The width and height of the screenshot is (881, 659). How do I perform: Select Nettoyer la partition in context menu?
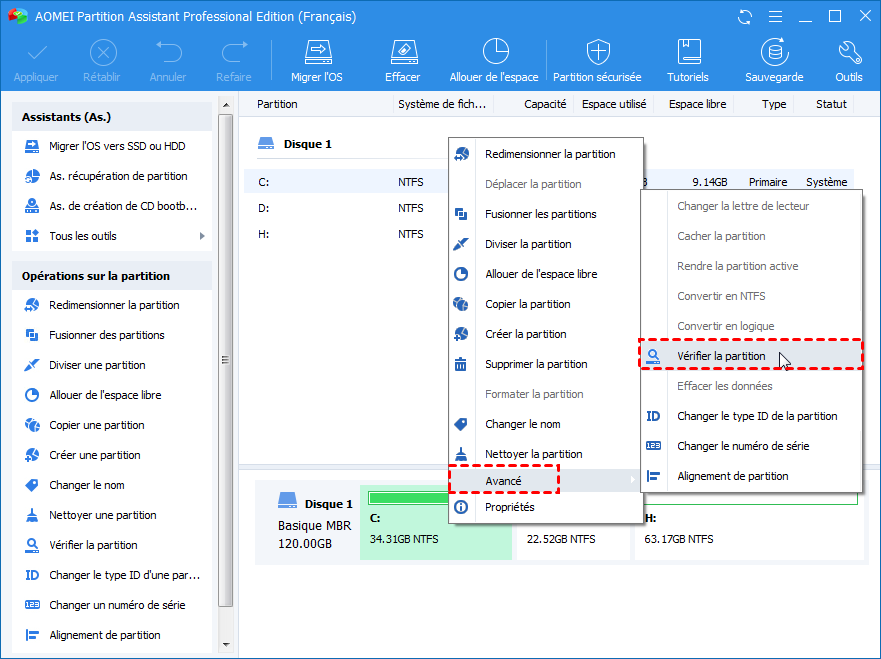[x=545, y=454]
